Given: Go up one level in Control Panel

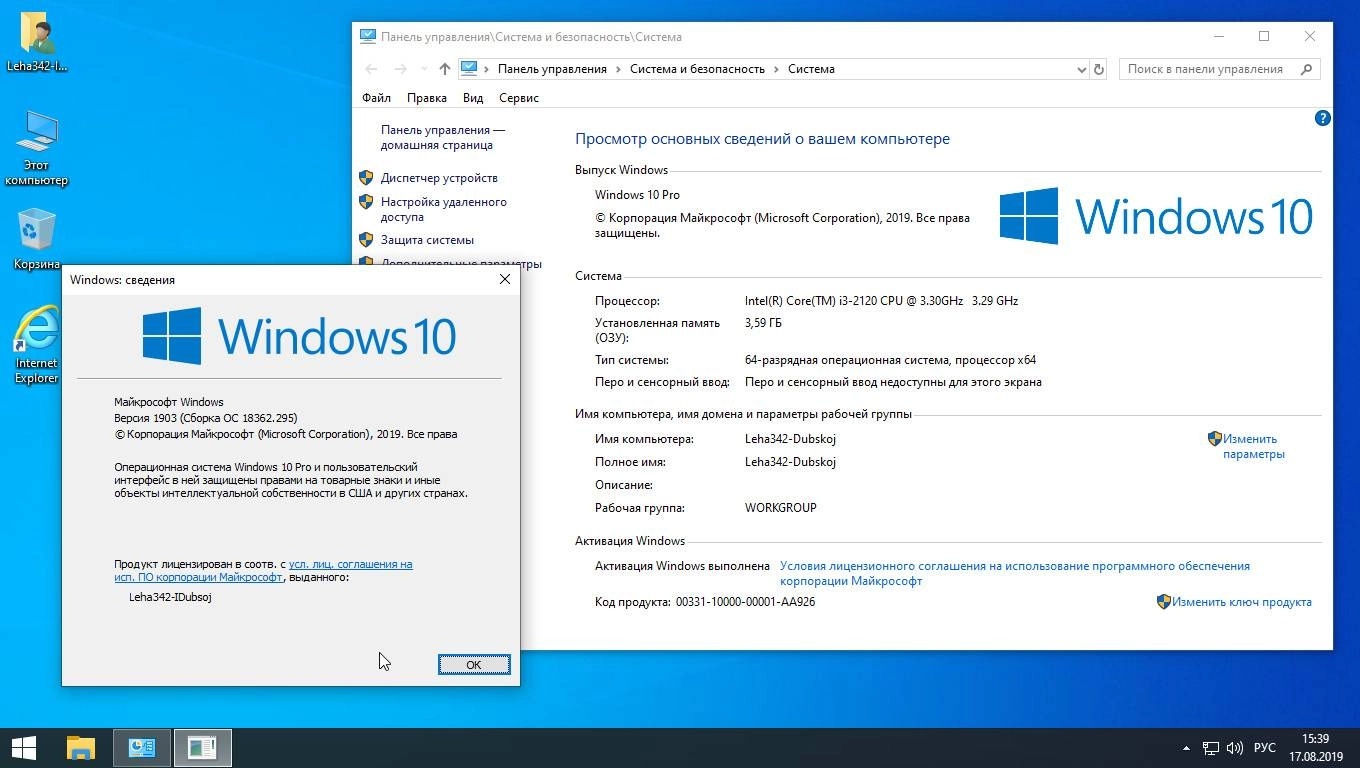Looking at the screenshot, I should [445, 69].
